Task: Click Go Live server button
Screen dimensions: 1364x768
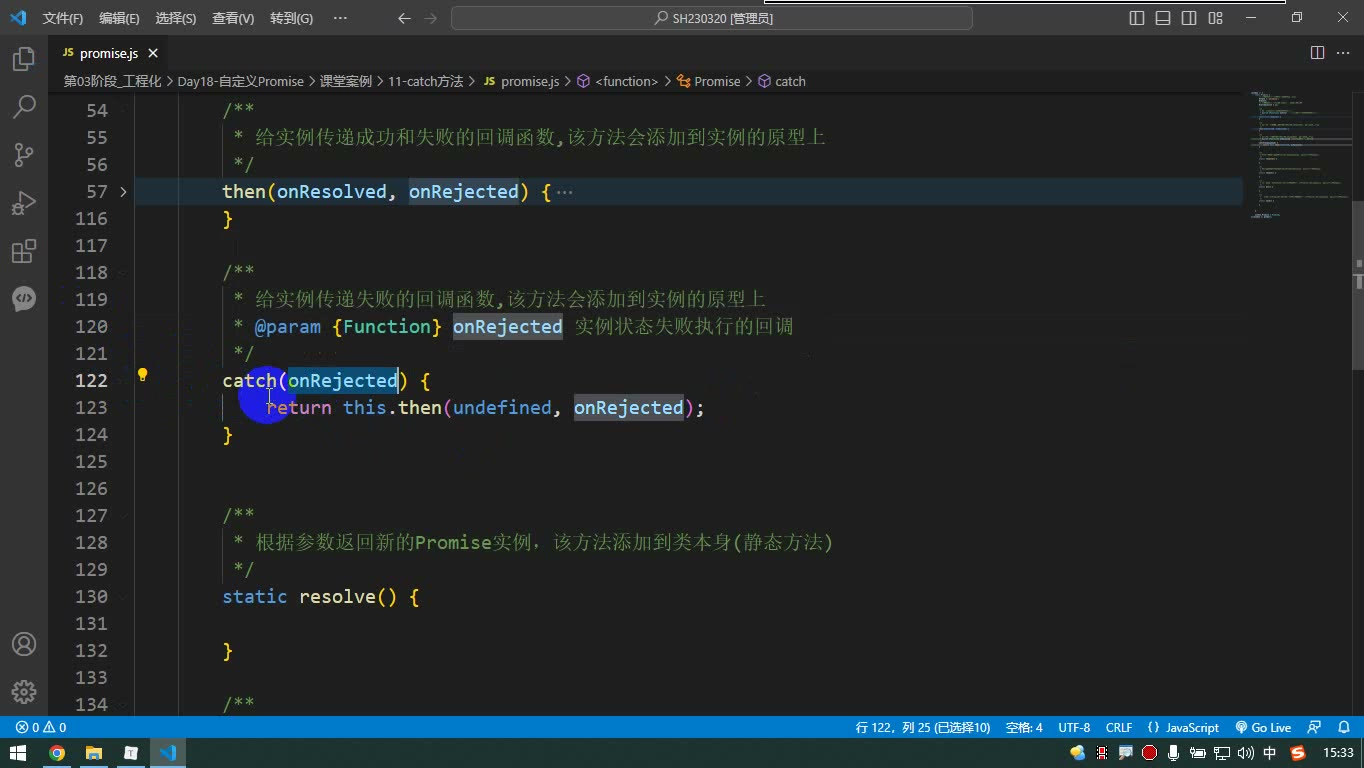Action: pyautogui.click(x=1263, y=727)
